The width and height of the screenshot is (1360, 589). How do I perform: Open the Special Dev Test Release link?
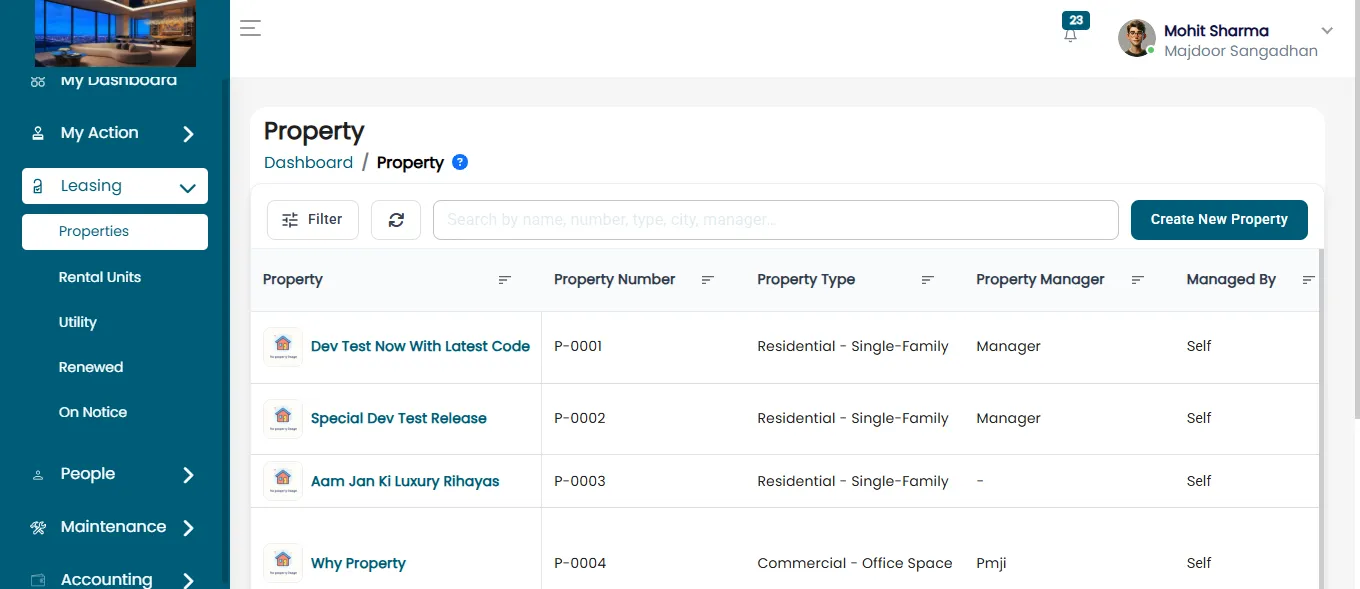399,418
